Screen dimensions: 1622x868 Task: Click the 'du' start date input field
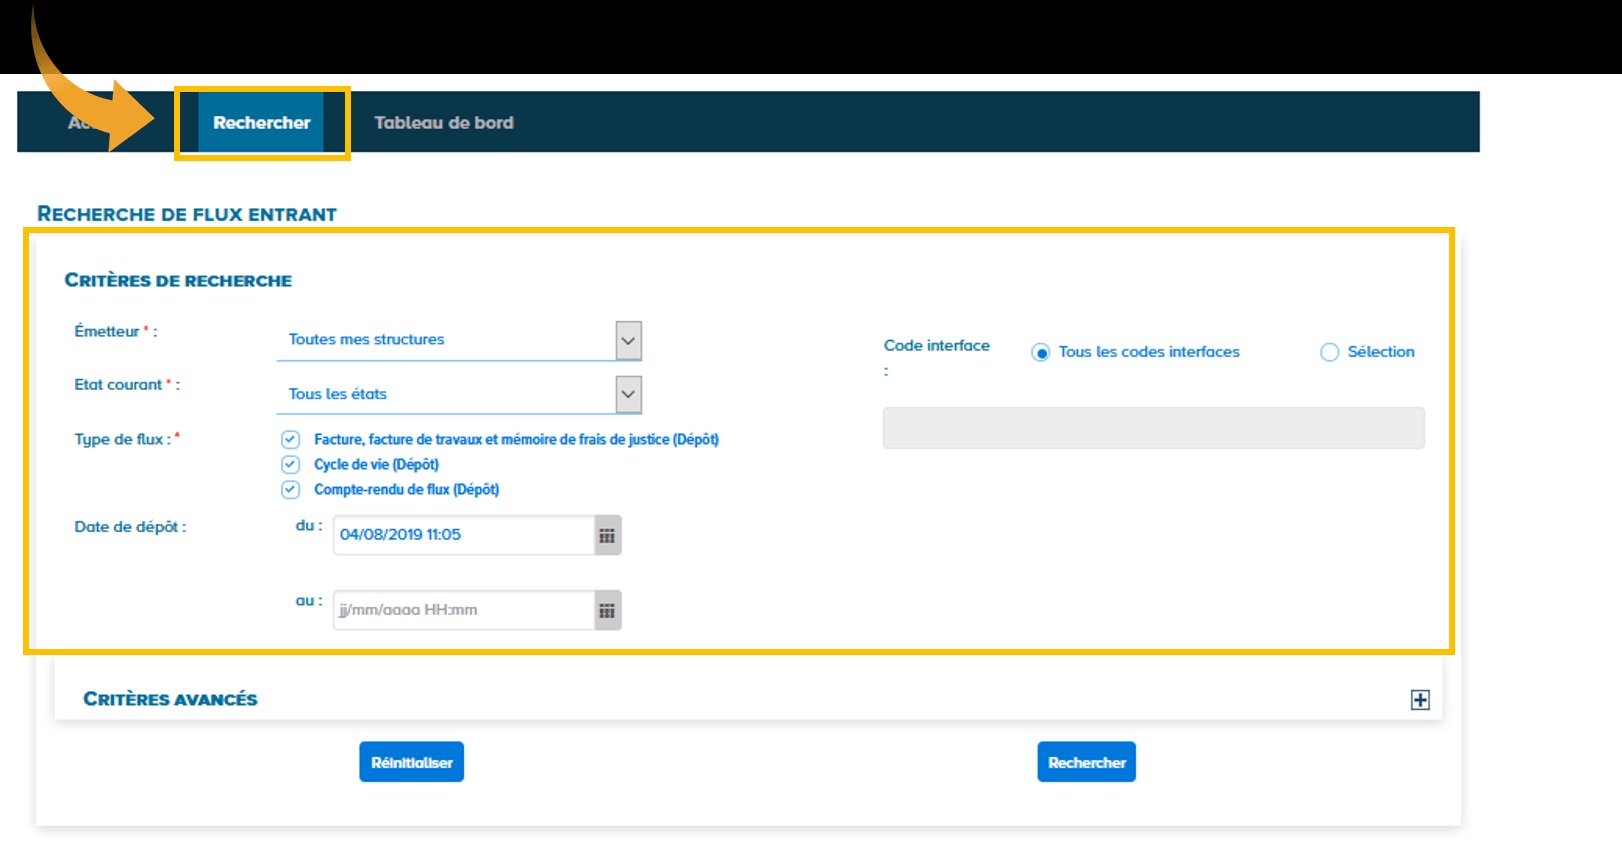point(464,535)
